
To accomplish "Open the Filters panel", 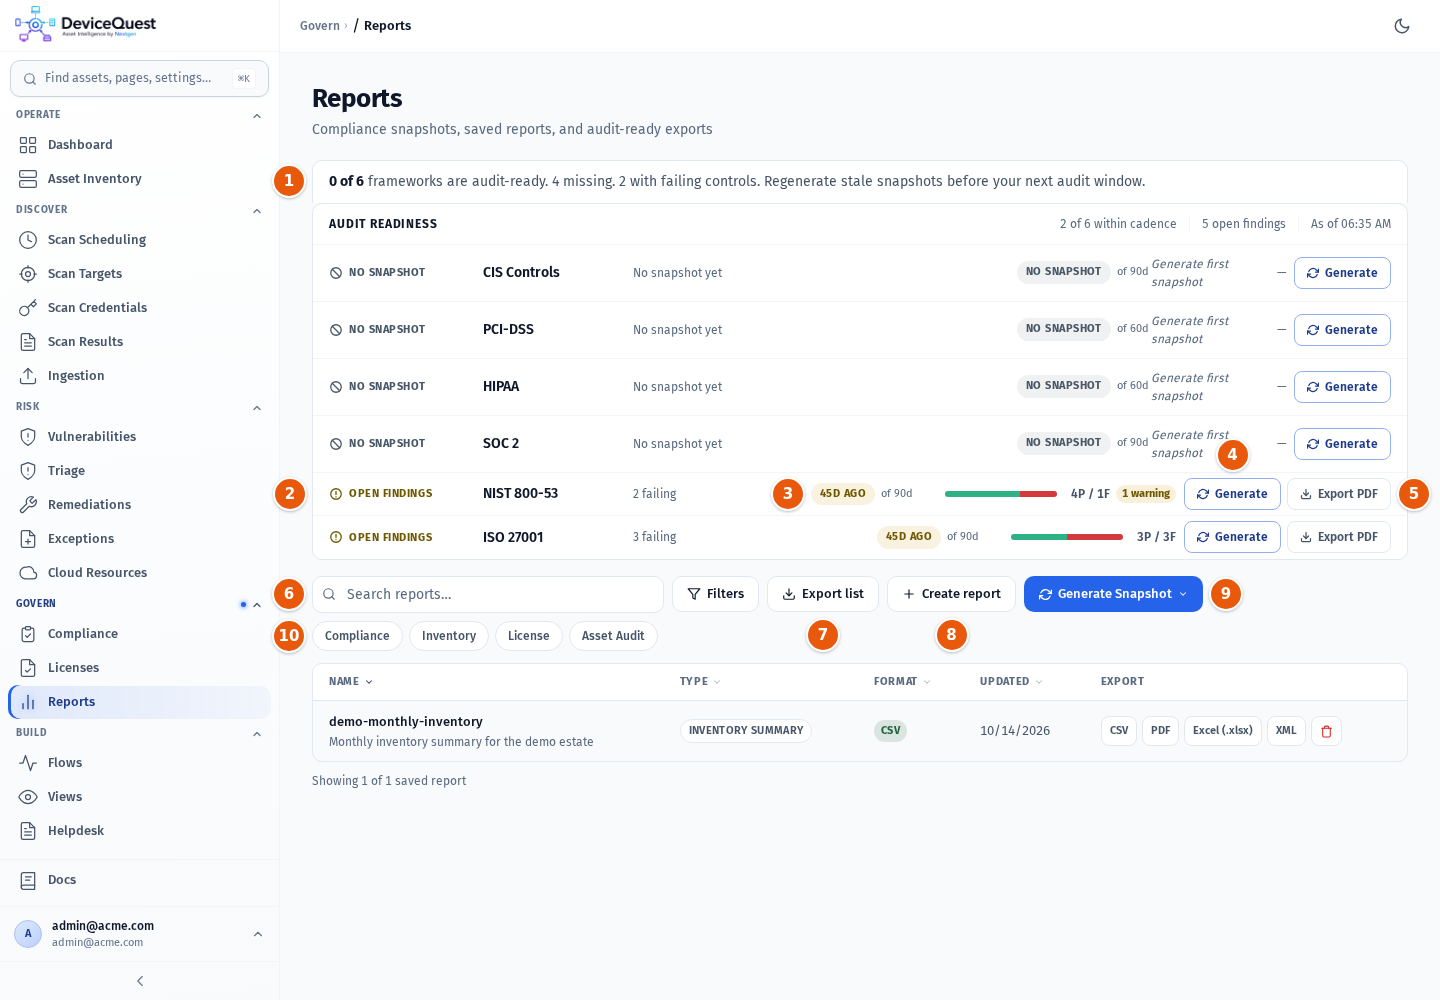I will [715, 594].
